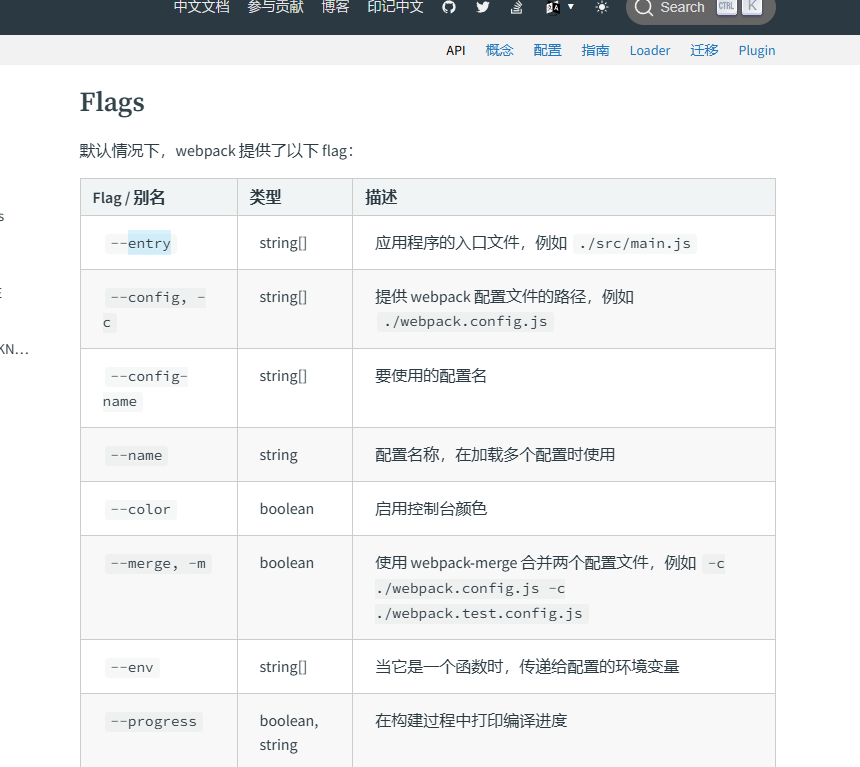
Task: Switch to the API tab
Action: point(456,50)
